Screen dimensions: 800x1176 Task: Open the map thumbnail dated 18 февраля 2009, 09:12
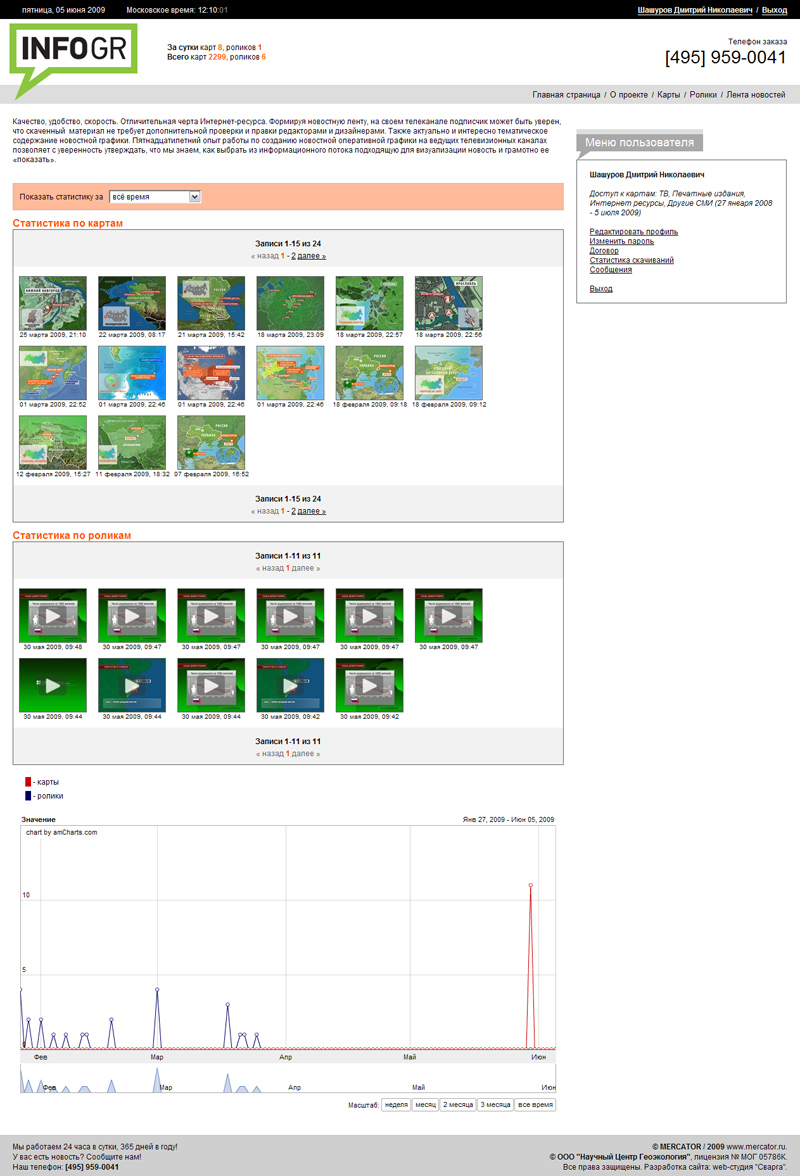448,373
